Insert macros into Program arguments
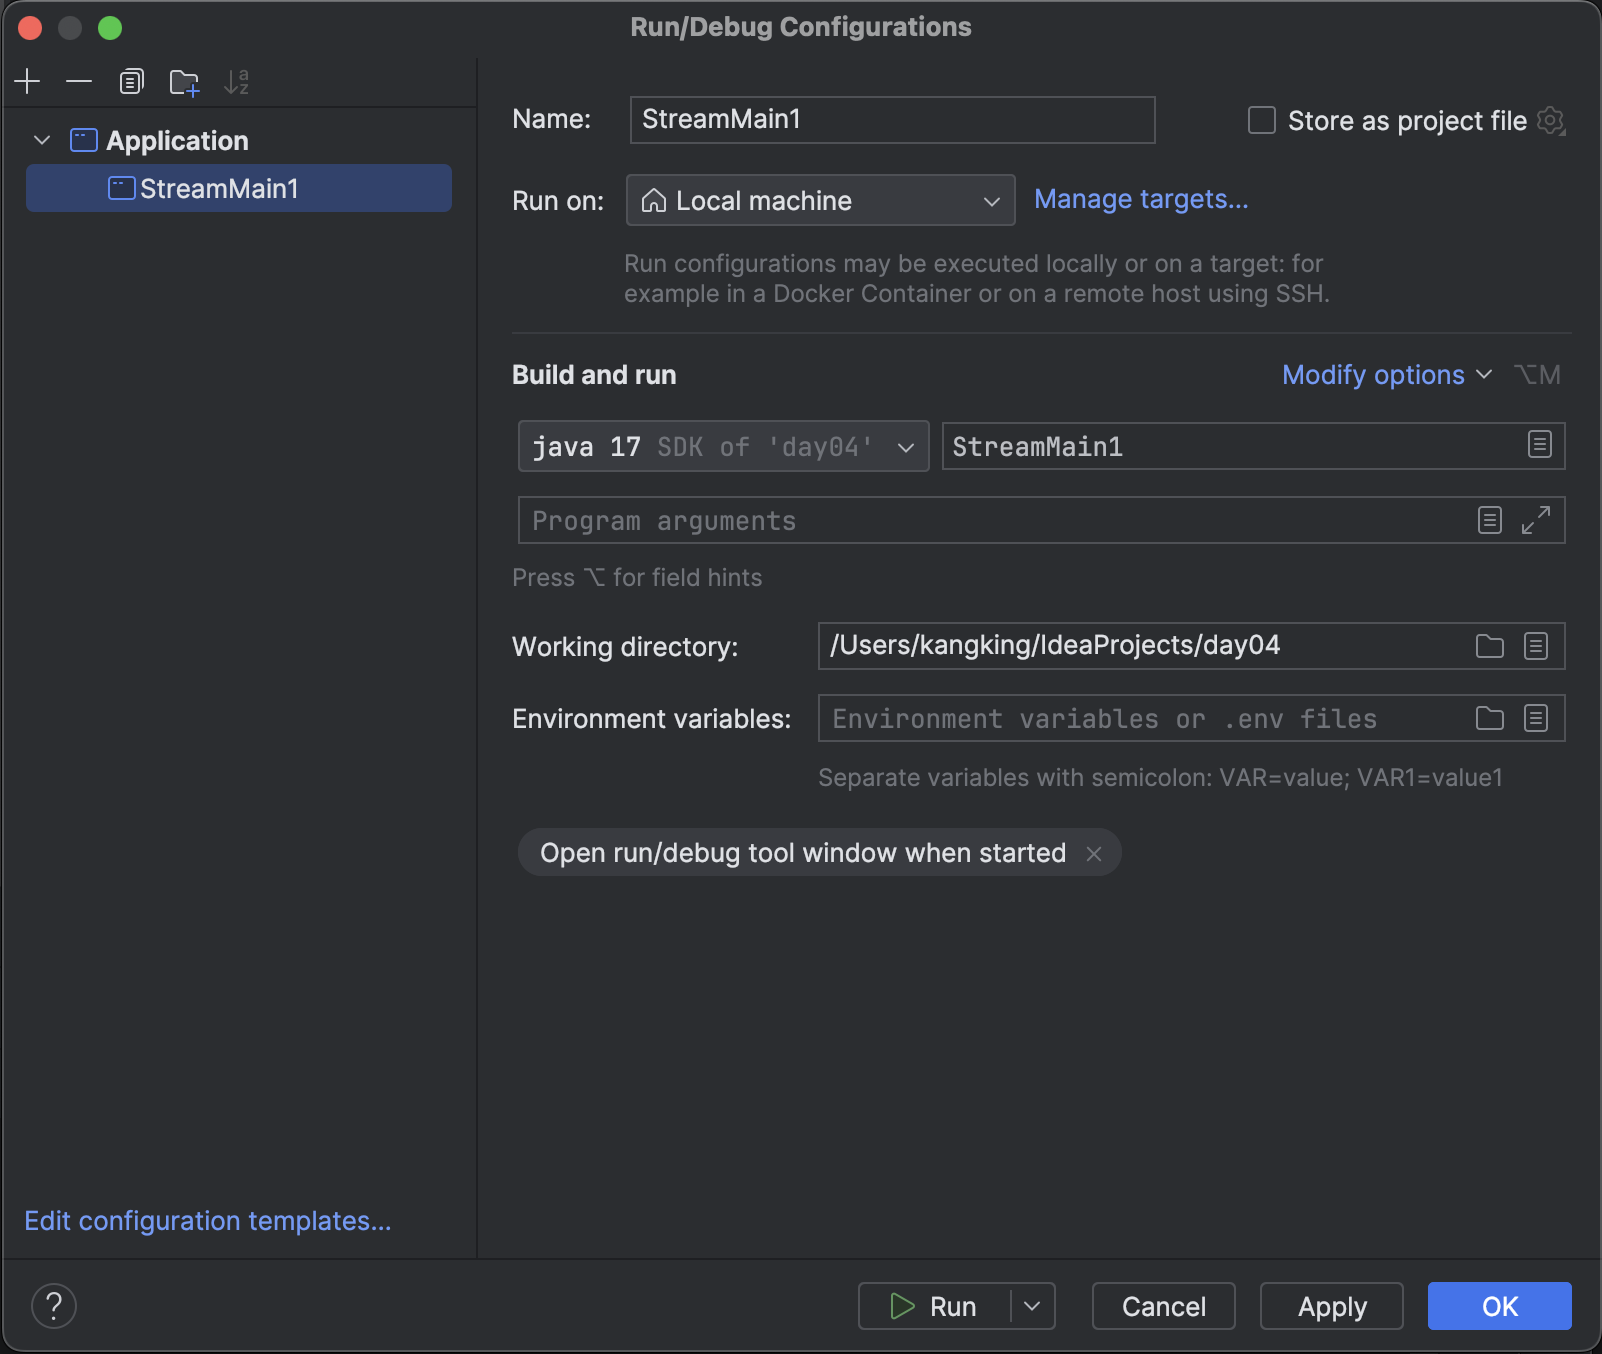 point(1490,520)
